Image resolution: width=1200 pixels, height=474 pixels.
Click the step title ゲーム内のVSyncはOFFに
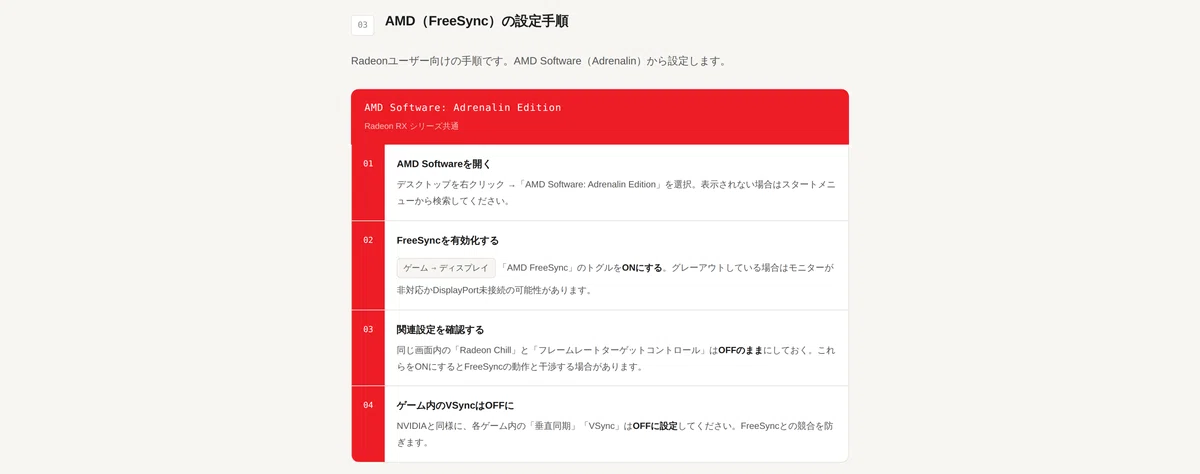coord(455,406)
